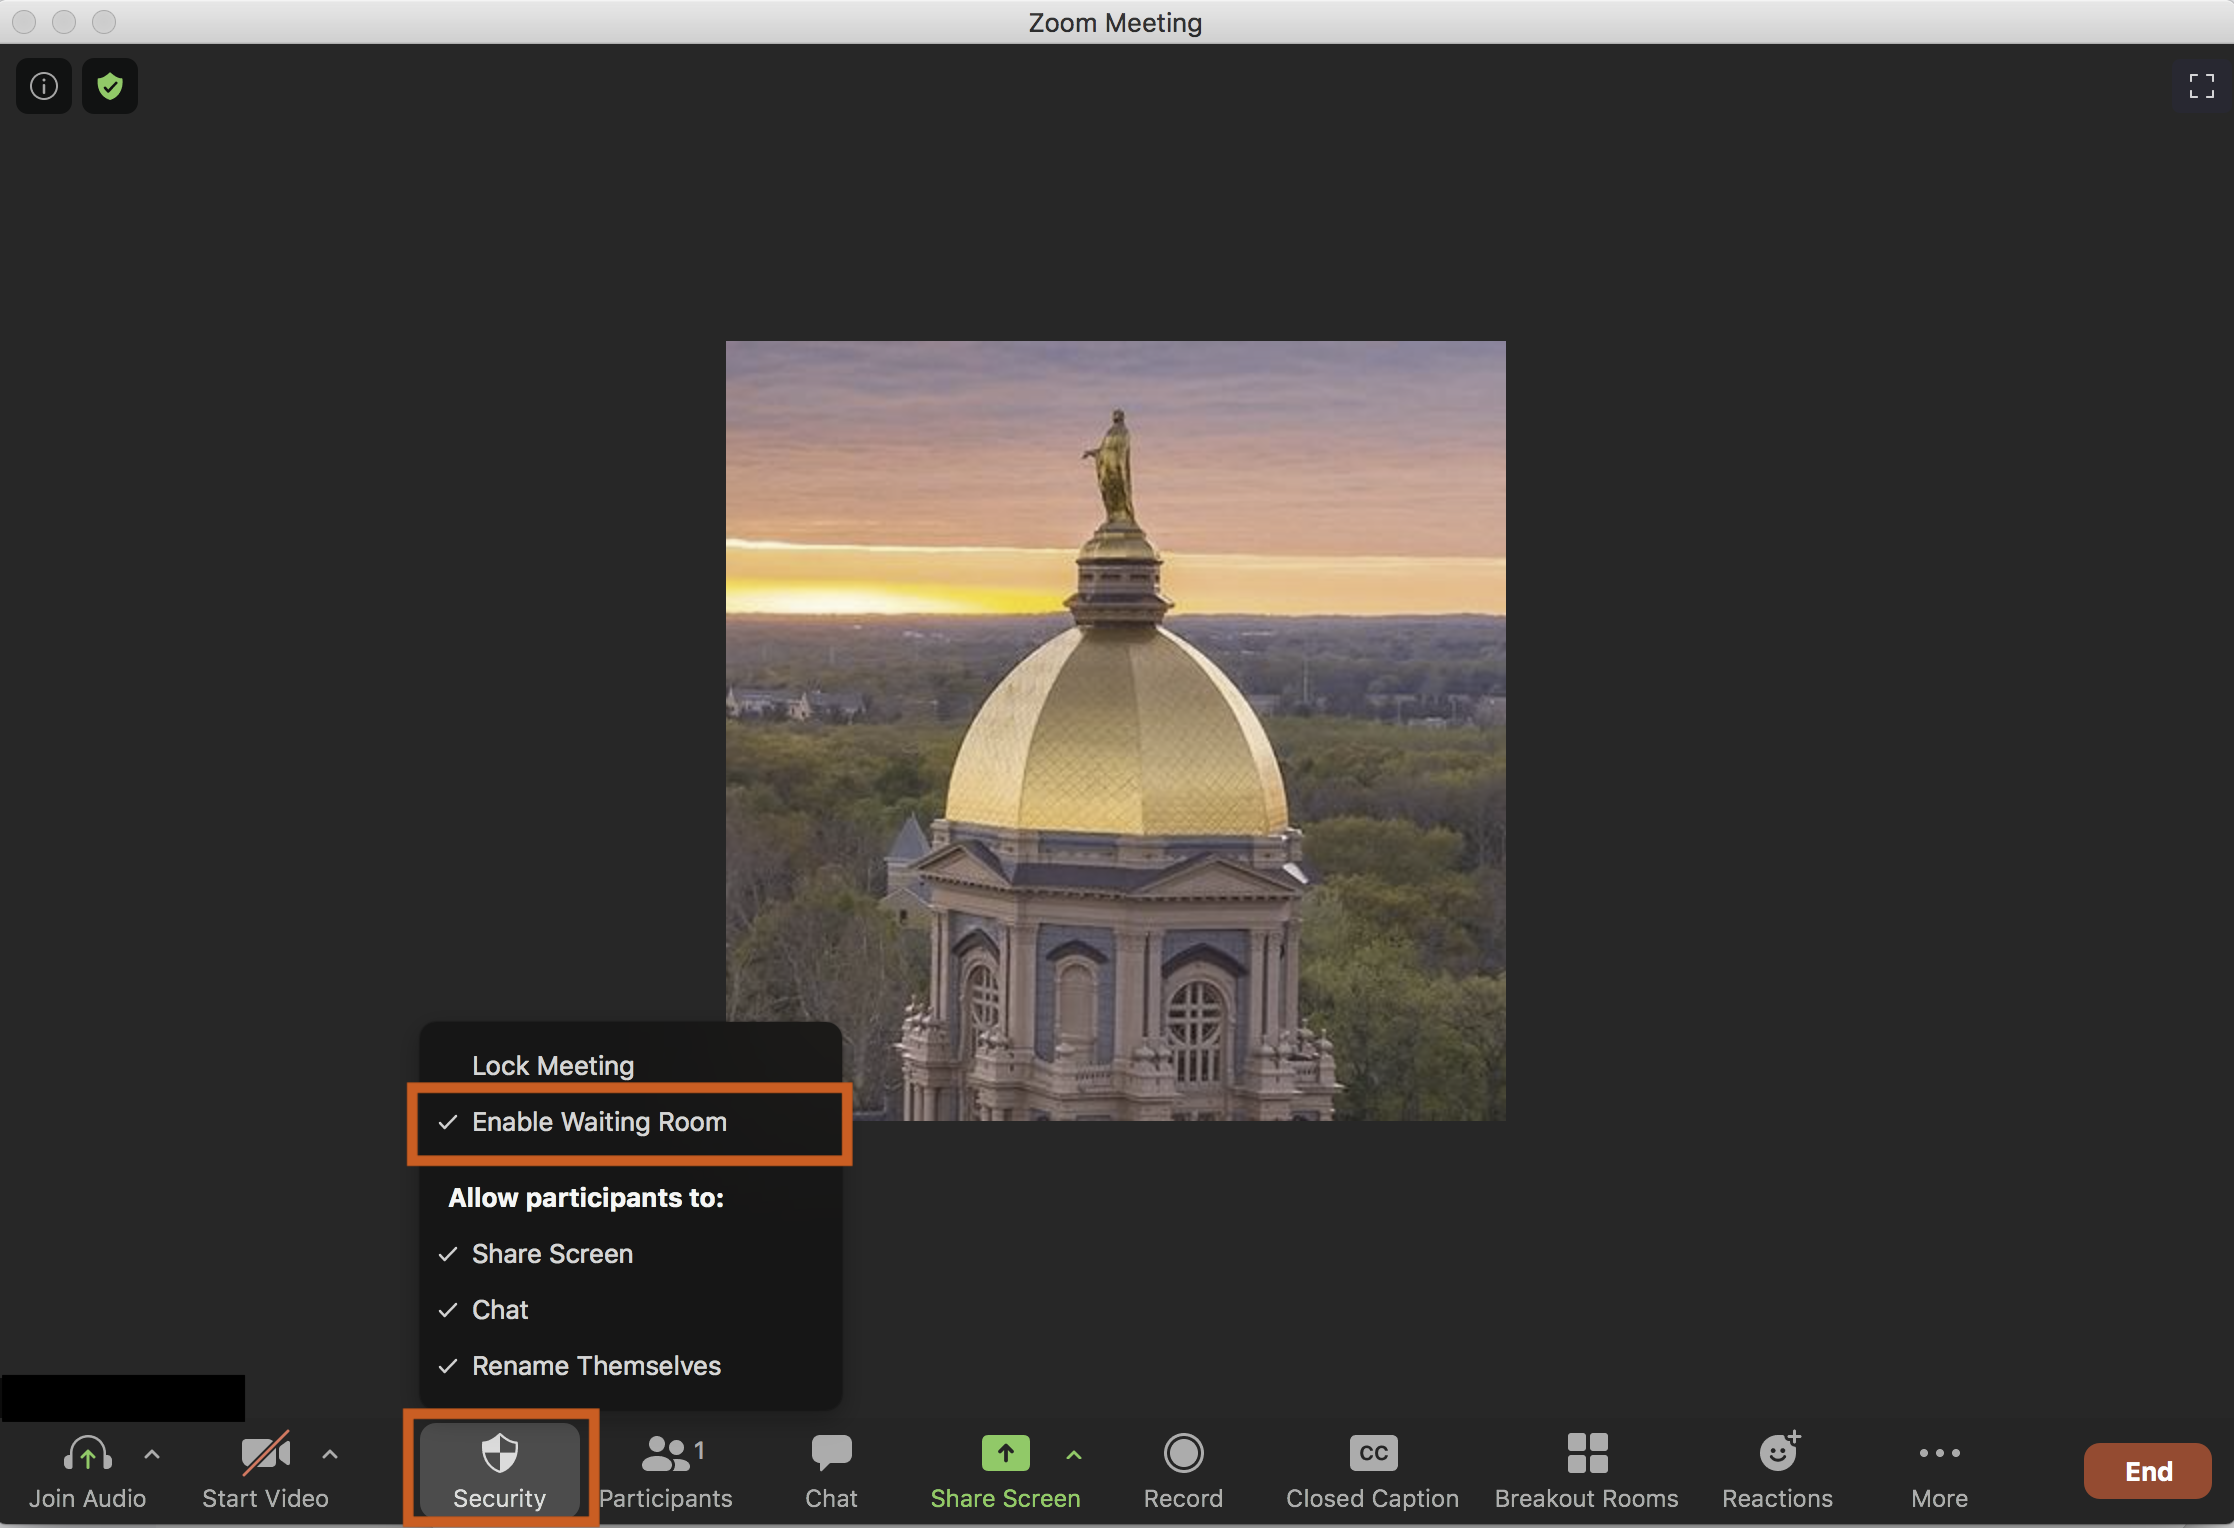Open the More options menu

[1940, 1470]
